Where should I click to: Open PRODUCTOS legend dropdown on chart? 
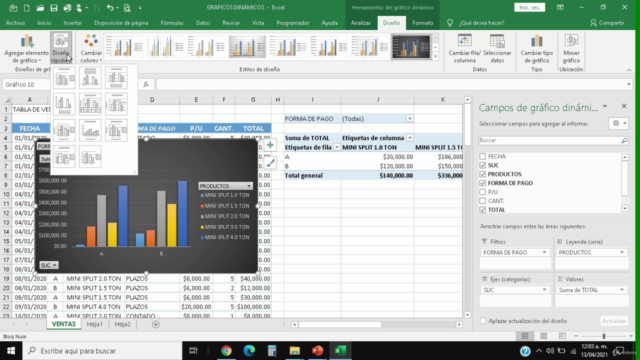tap(225, 186)
